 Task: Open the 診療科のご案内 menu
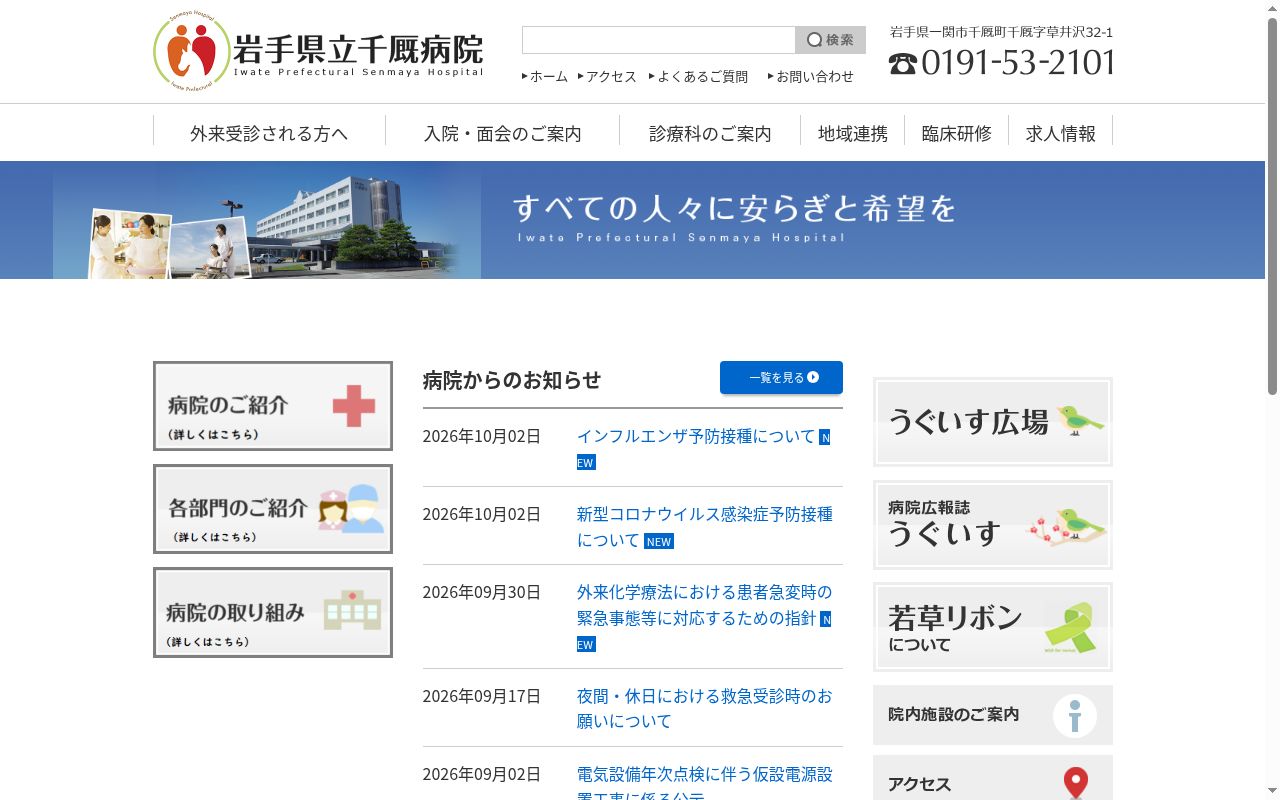coord(710,133)
